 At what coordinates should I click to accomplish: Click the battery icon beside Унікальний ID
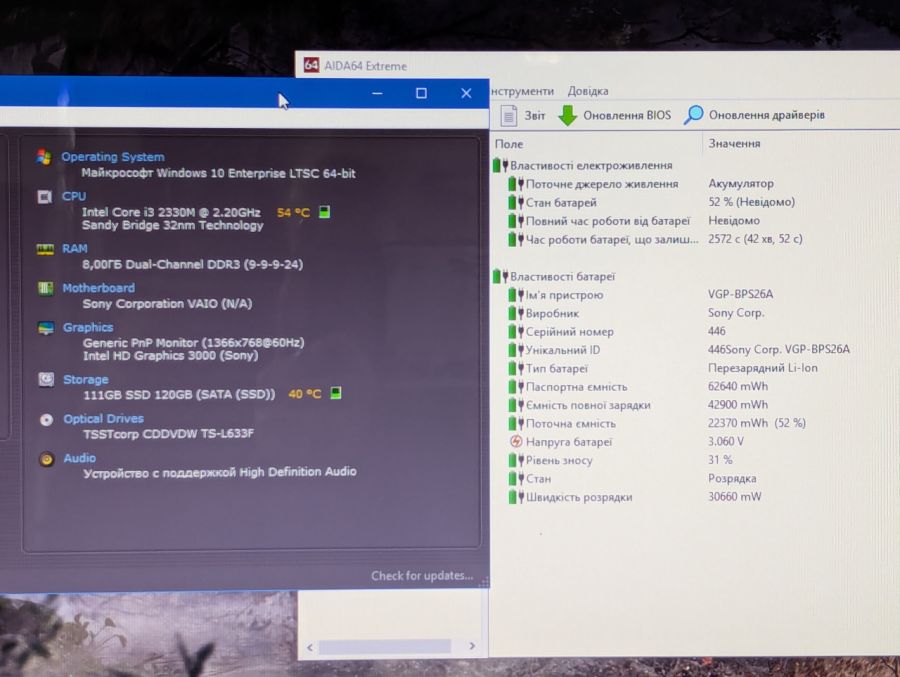515,350
